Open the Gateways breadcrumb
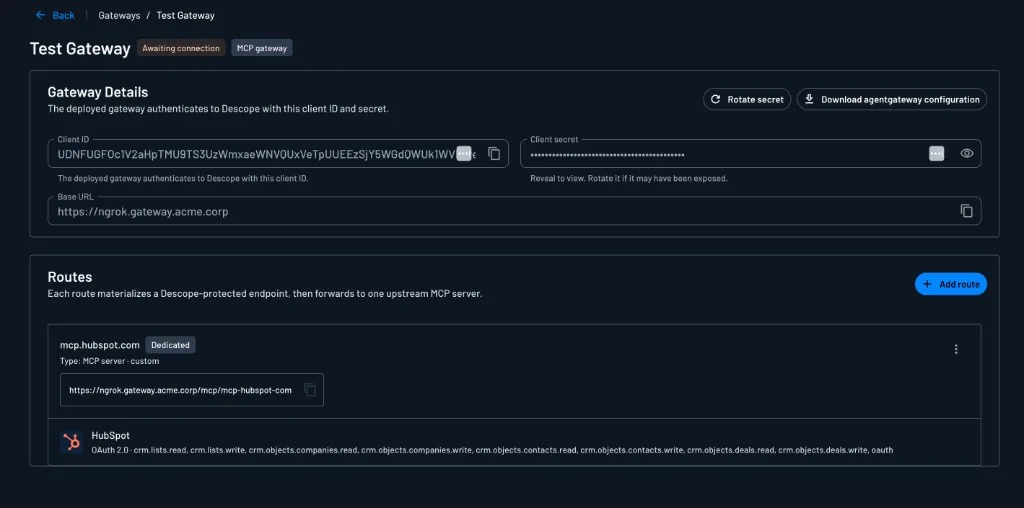Image resolution: width=1024 pixels, height=508 pixels. click(x=119, y=15)
